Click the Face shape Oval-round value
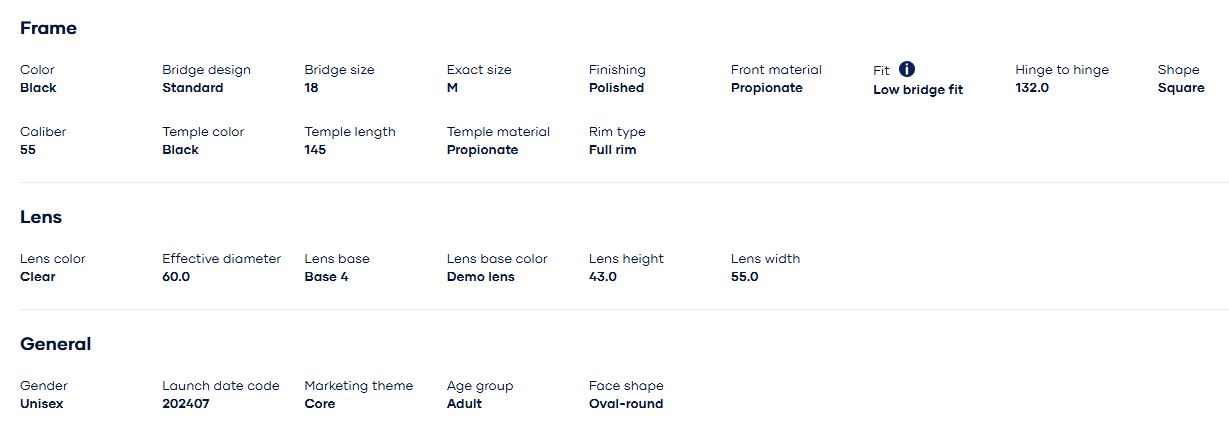Image resolution: width=1229 pixels, height=429 pixels. (x=626, y=404)
